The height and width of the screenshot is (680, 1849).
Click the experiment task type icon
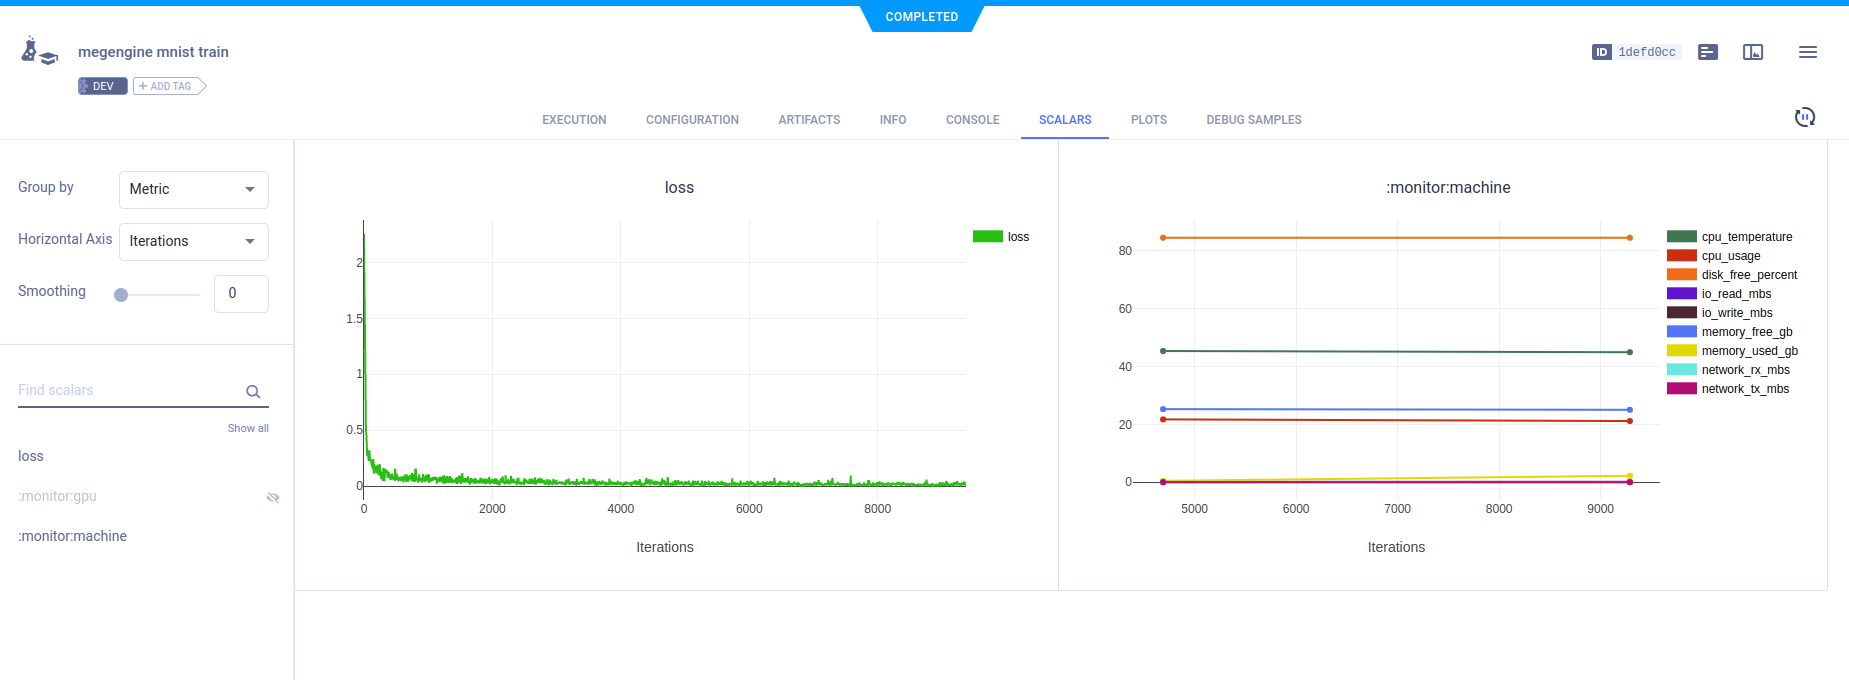tap(38, 51)
